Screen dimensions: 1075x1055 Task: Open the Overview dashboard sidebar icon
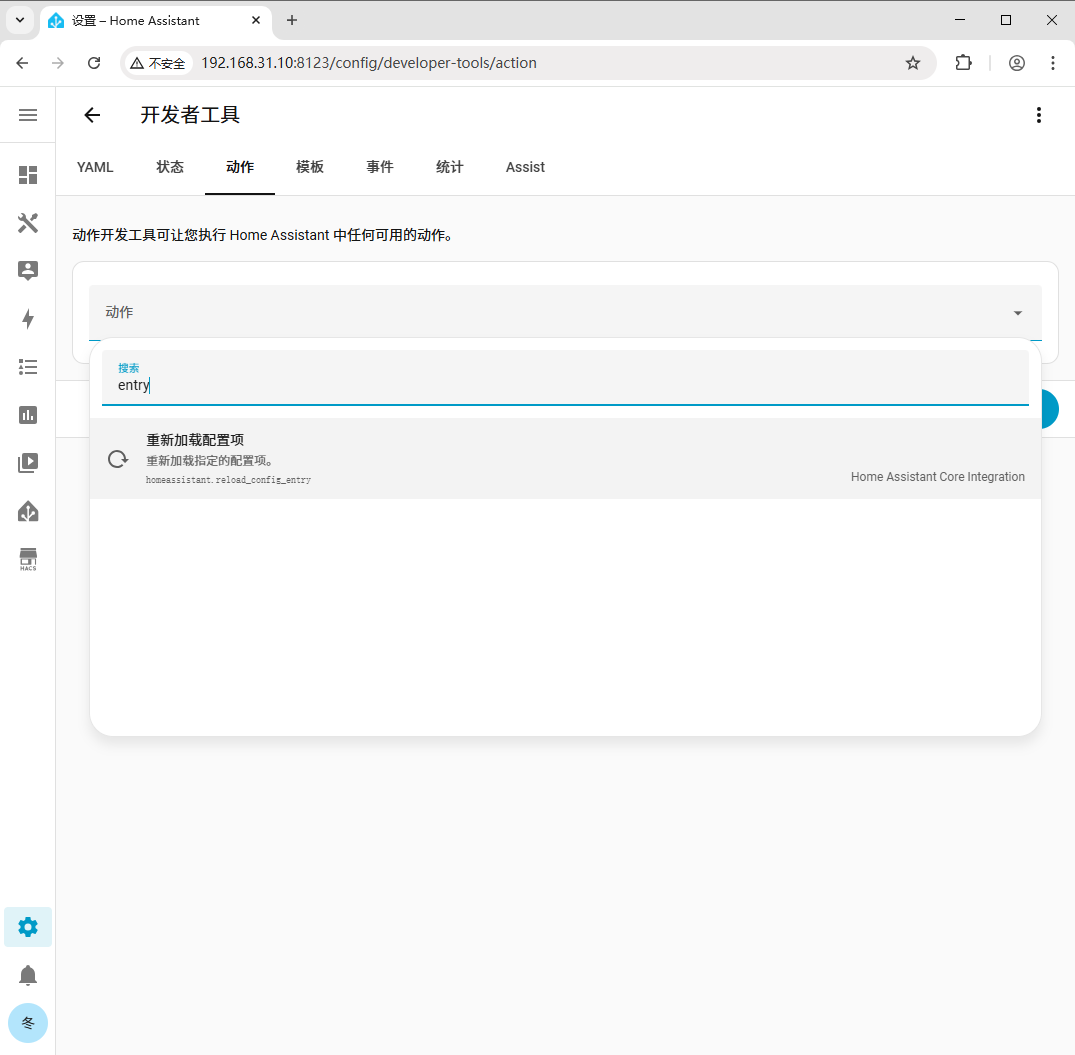[x=27, y=175]
